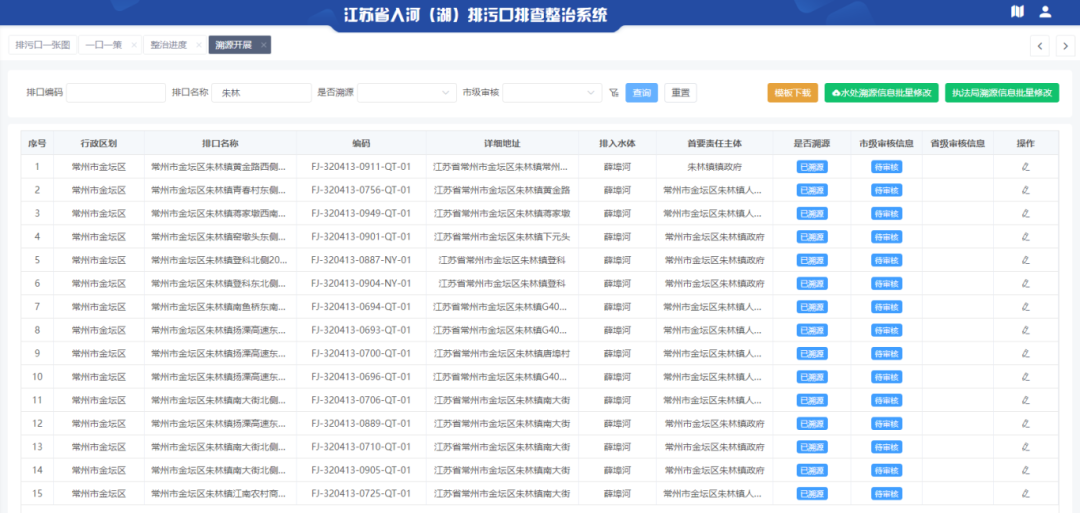Edit row 6 coded FJ-320413-0904-NY-01
This screenshot has width=1080, height=513.
pyautogui.click(x=1026, y=284)
